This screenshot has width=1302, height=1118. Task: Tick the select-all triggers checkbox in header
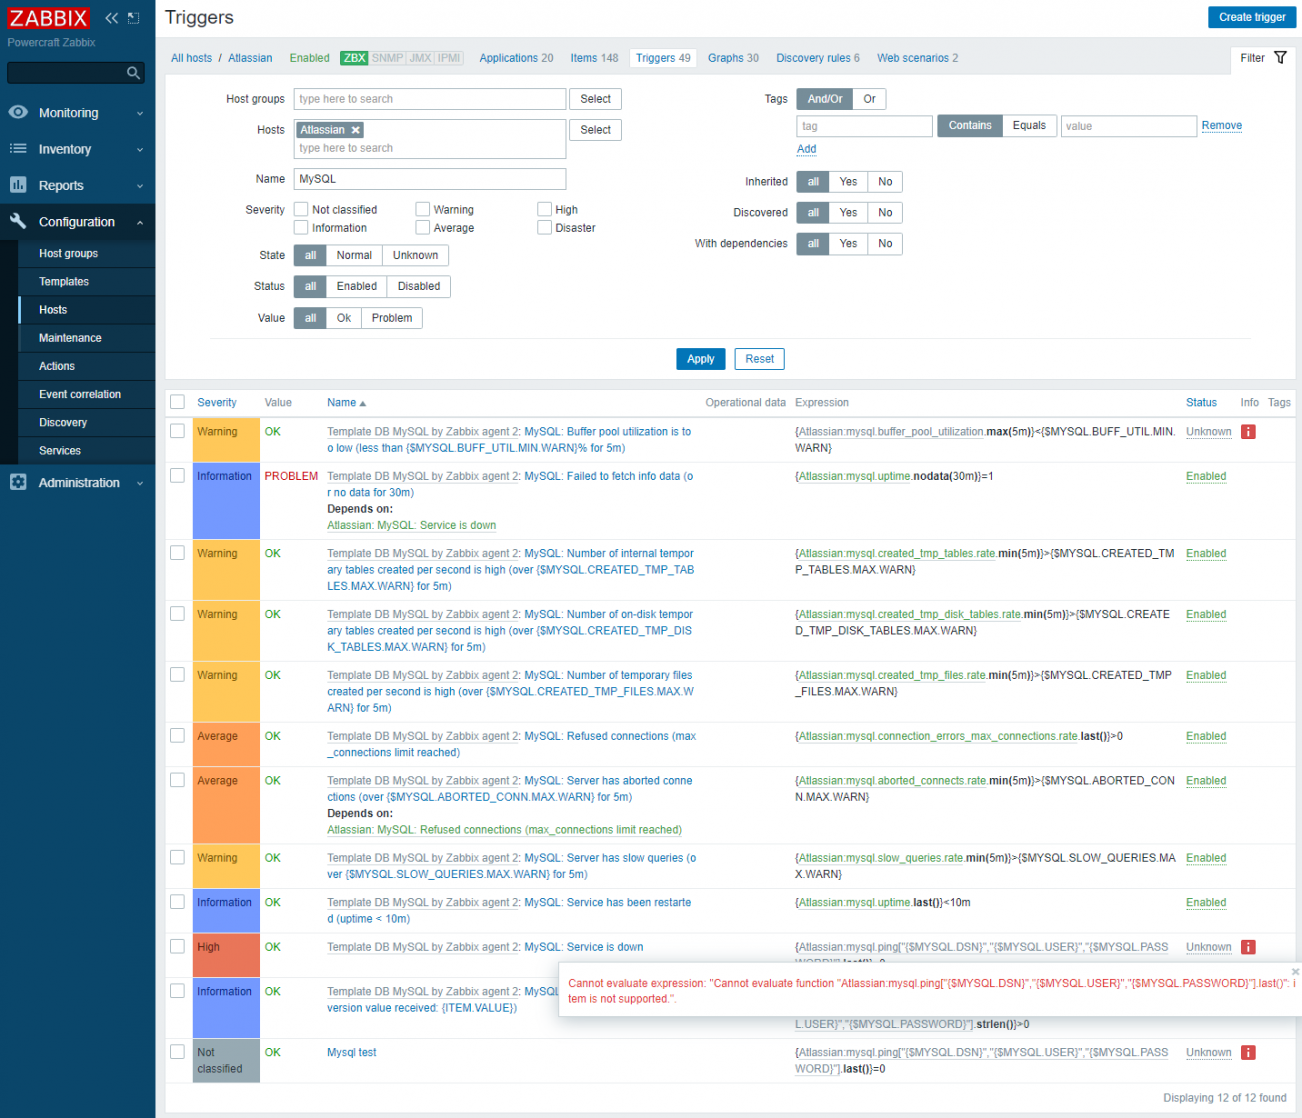(178, 402)
